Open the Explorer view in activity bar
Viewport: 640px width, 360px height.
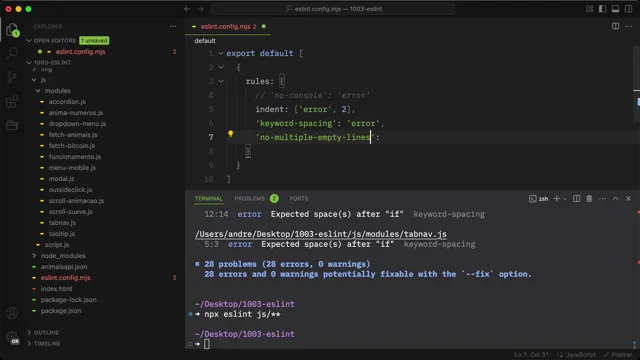[x=12, y=30]
